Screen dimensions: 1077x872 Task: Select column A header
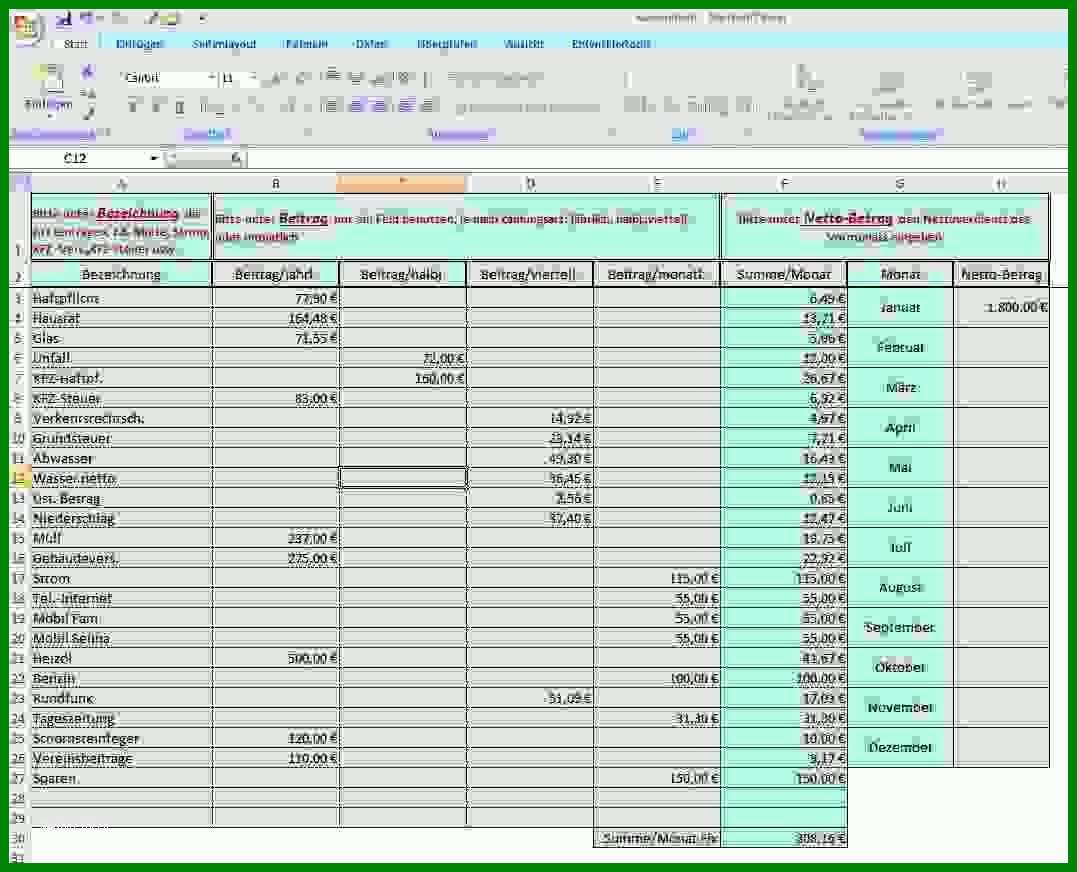pyautogui.click(x=122, y=183)
